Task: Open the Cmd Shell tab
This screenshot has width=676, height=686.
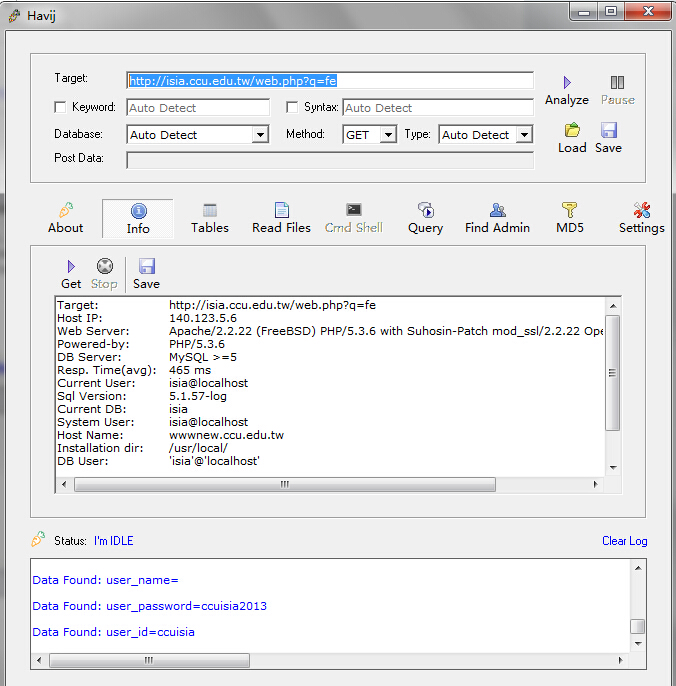Action: tap(354, 218)
